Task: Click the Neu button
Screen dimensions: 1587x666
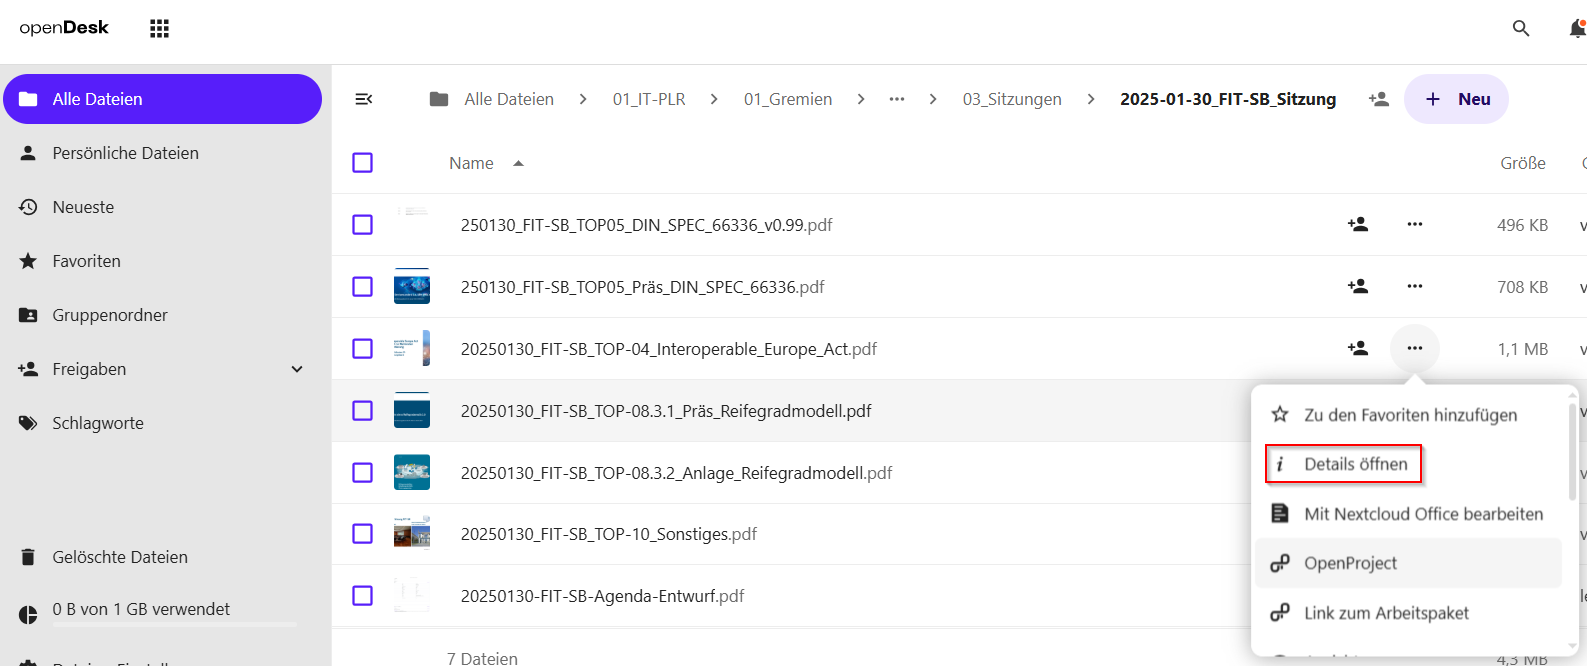Action: (x=1456, y=99)
